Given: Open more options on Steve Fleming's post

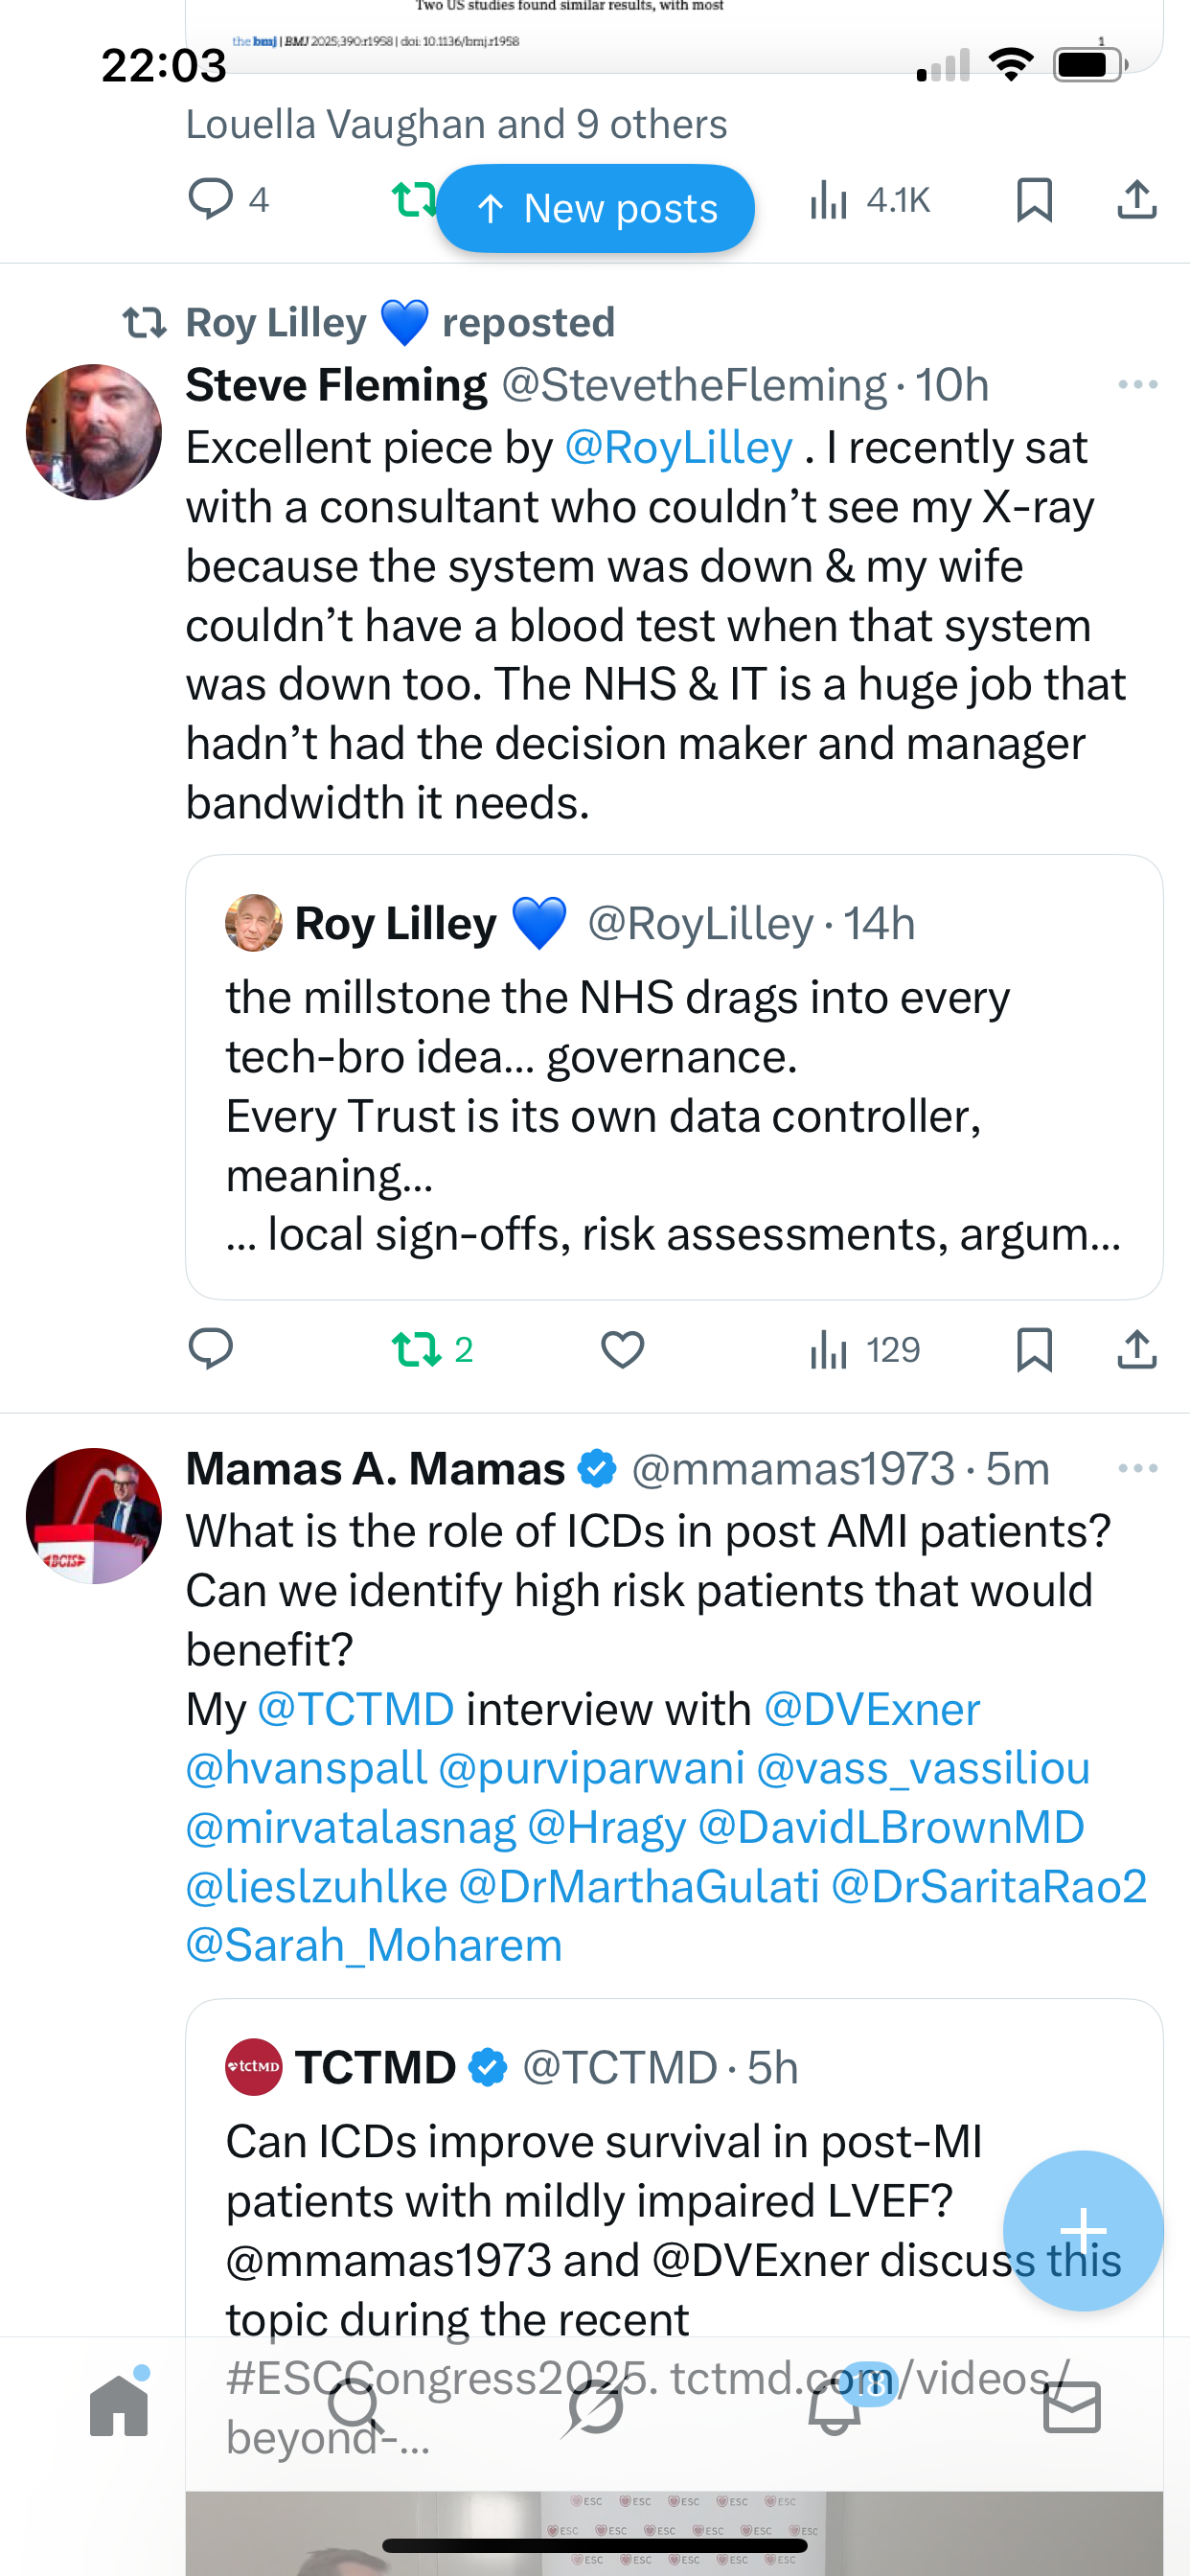Looking at the screenshot, I should point(1138,385).
